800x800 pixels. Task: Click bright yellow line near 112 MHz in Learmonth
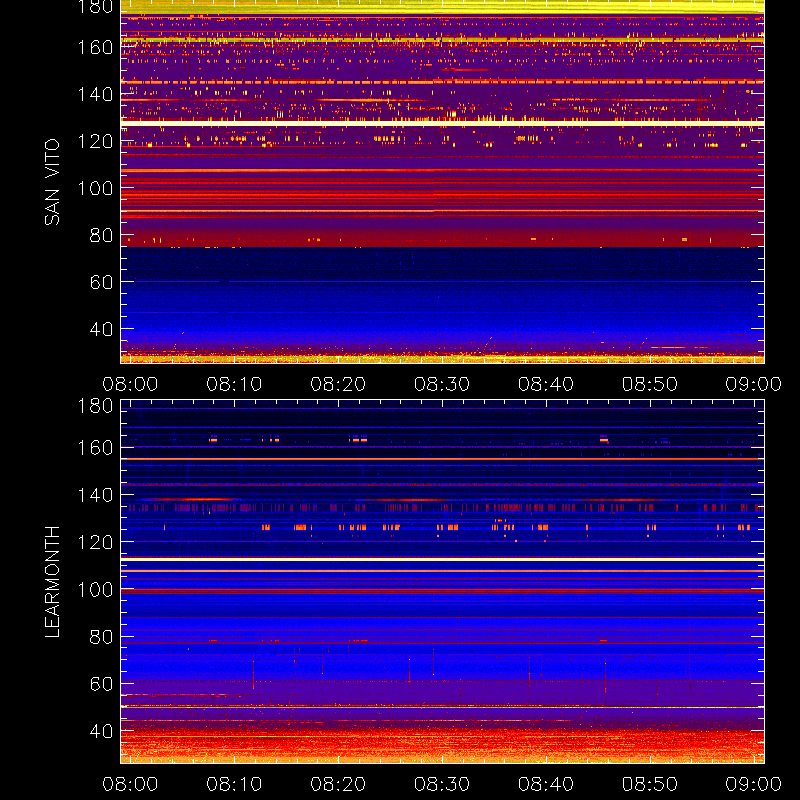point(442,560)
